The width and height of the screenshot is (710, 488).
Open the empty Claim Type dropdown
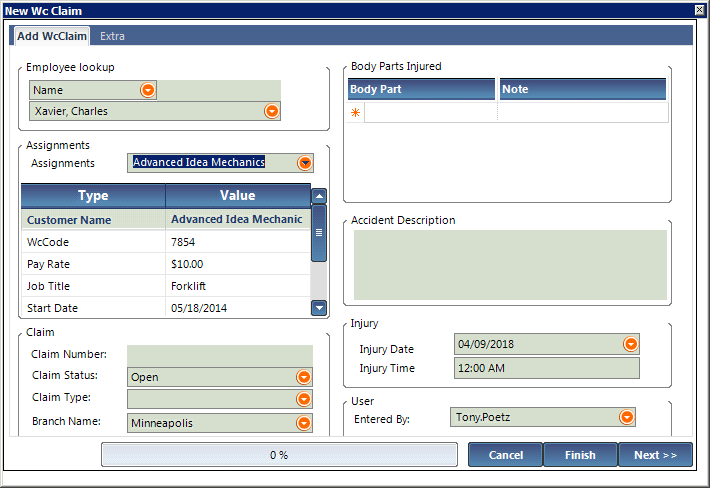(304, 399)
